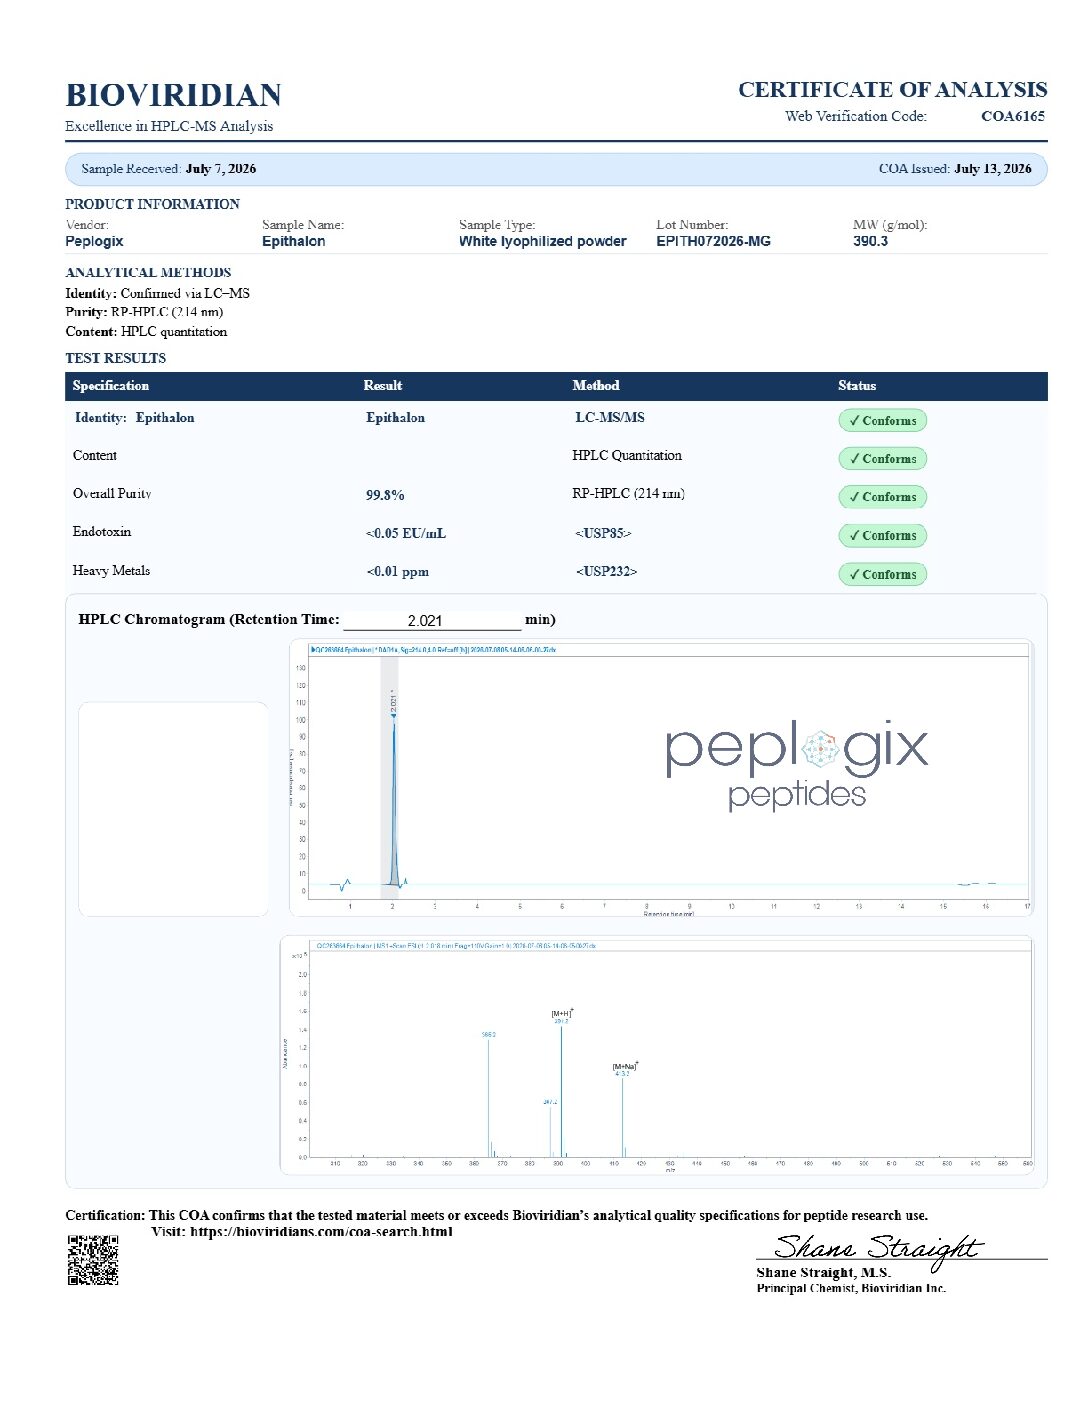Click the 'Specification' column header
This screenshot has width=1088, height=1408.
[x=110, y=386]
